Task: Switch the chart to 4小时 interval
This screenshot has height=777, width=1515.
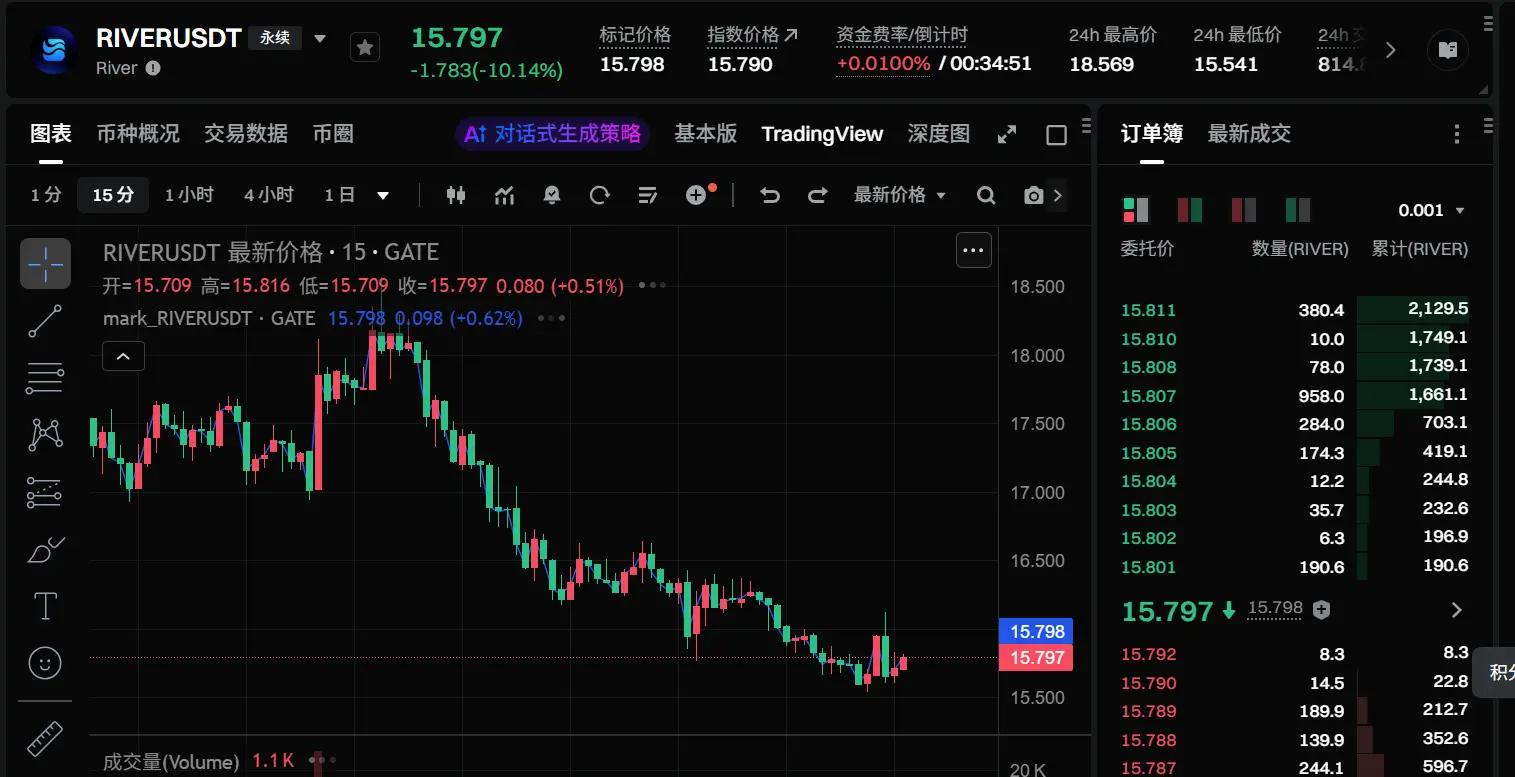Action: click(x=269, y=195)
